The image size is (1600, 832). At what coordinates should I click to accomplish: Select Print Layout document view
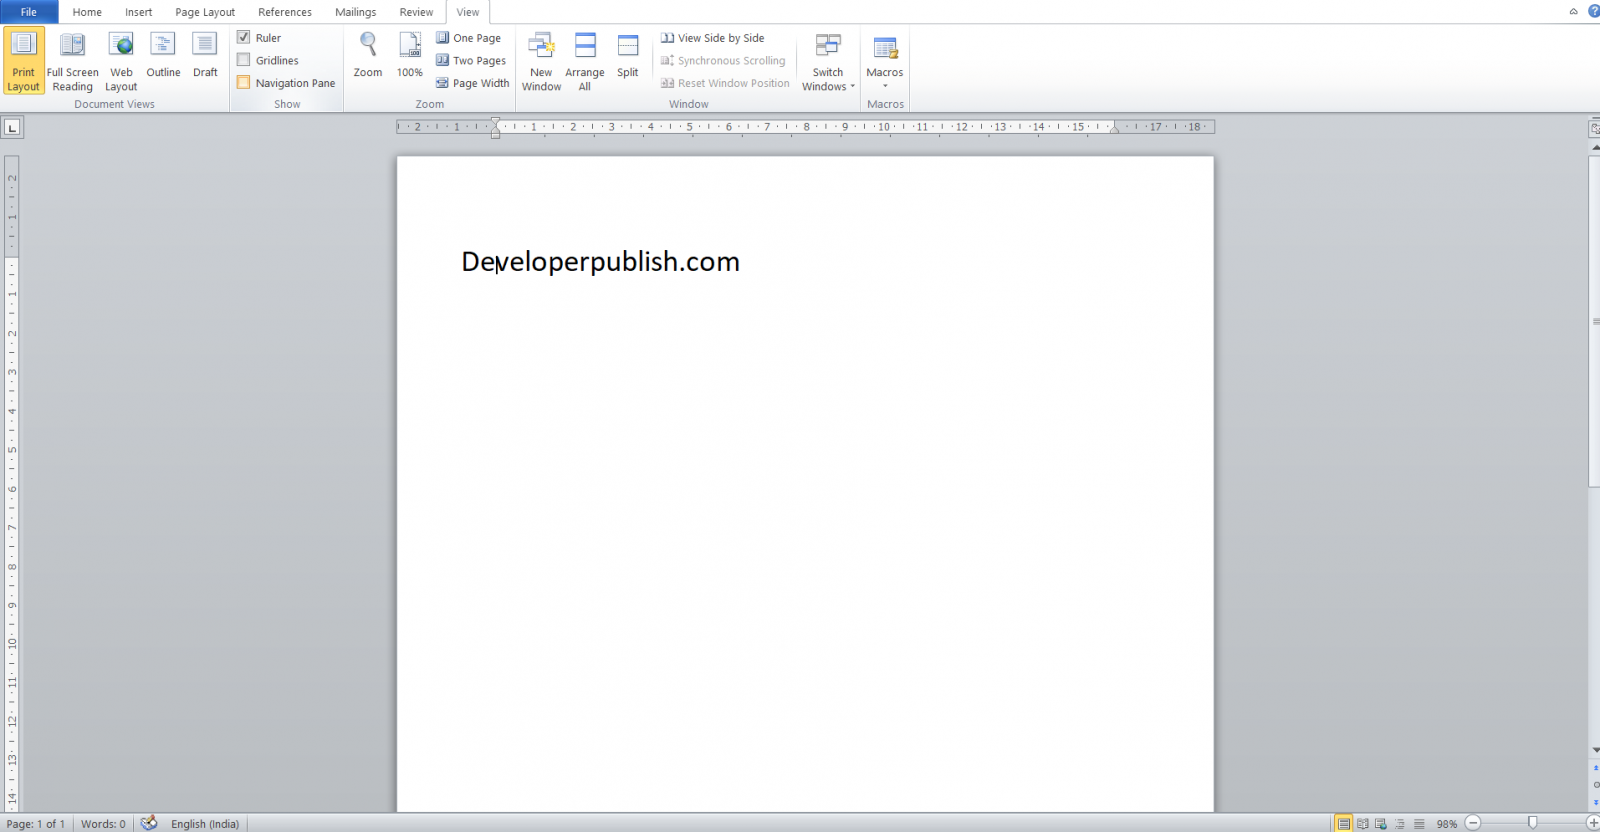(24, 61)
